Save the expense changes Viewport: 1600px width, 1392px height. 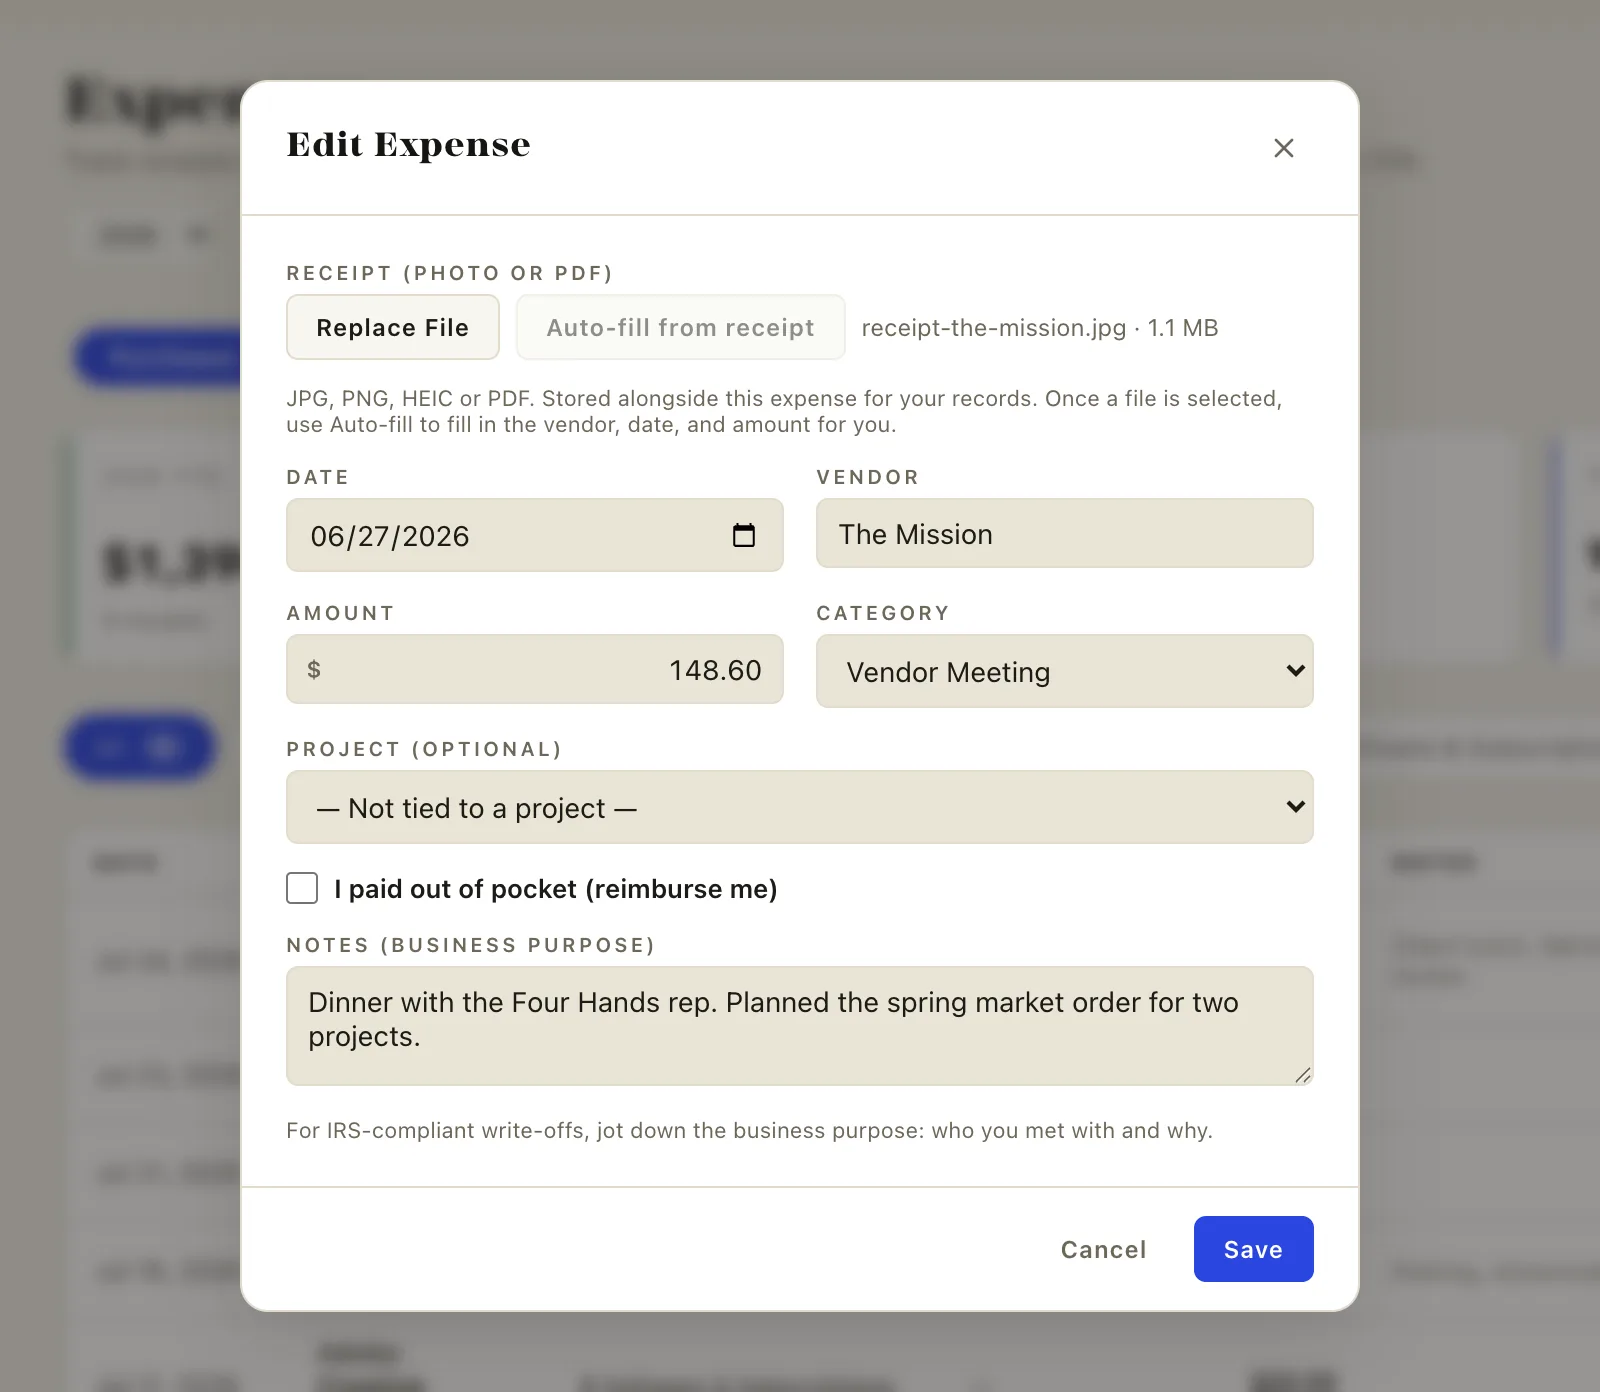pos(1254,1249)
